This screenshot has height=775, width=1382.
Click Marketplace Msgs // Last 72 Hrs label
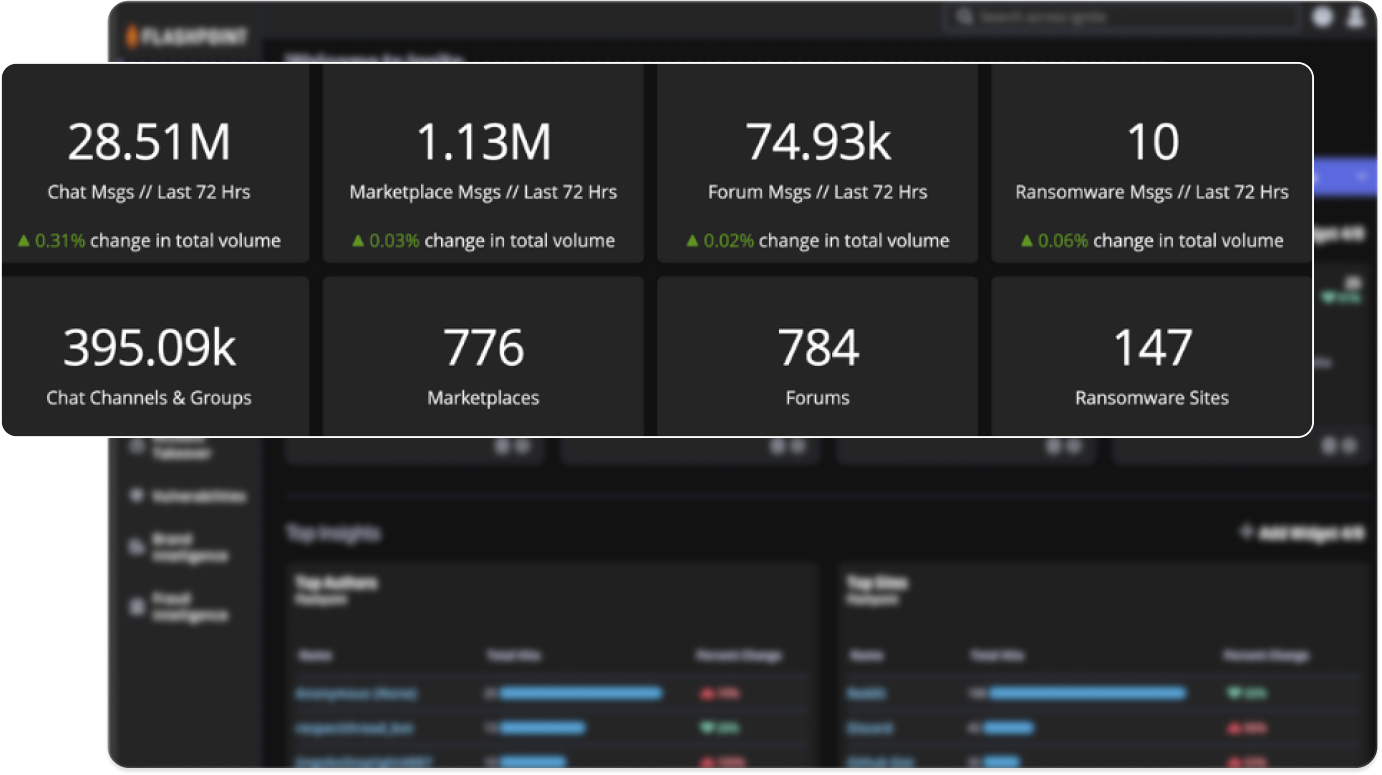click(x=483, y=192)
